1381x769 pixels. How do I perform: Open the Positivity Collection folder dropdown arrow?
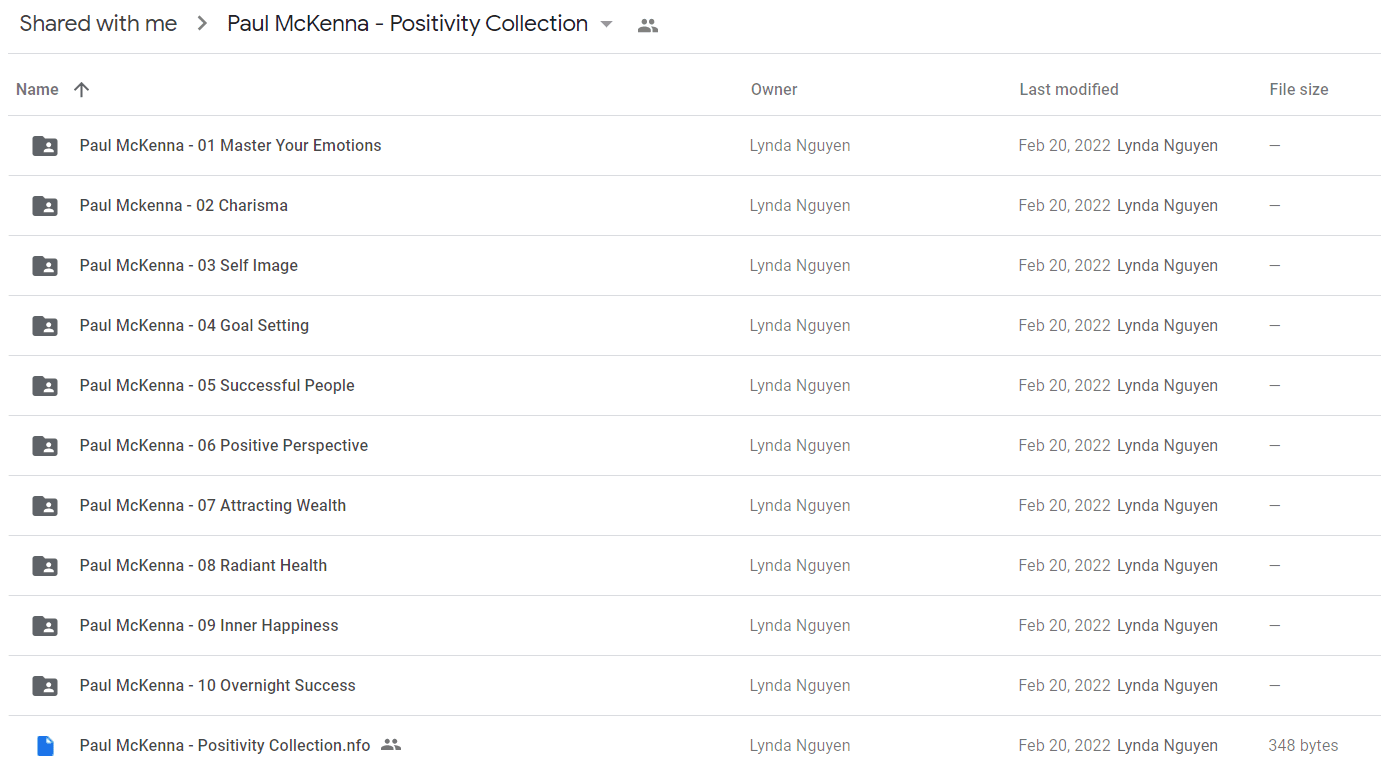606,25
